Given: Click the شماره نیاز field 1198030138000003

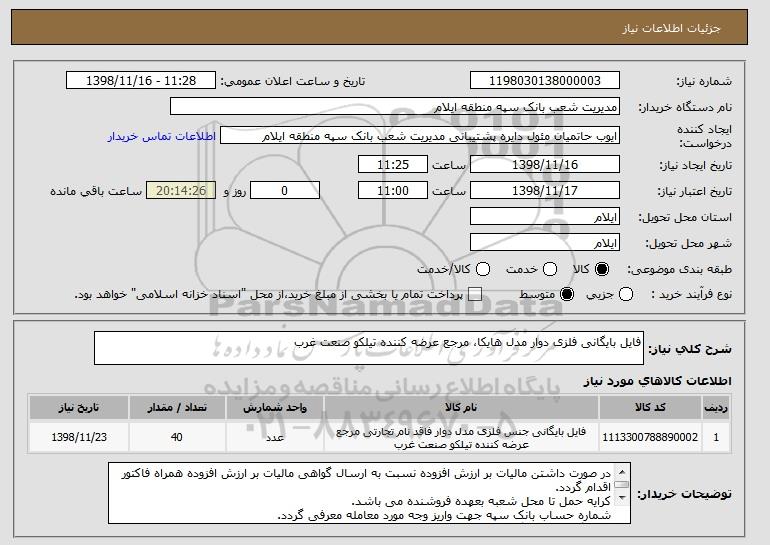Looking at the screenshot, I should tap(545, 81).
